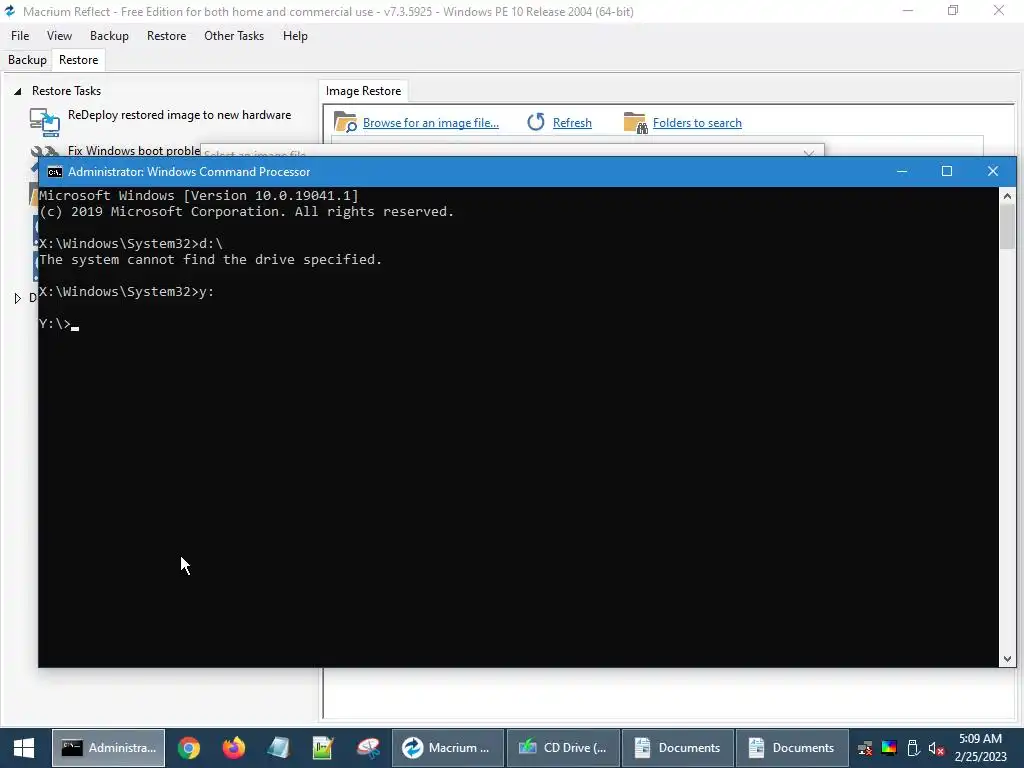Image resolution: width=1024 pixels, height=768 pixels.
Task: Launch Firefox from the taskbar
Action: [x=234, y=748]
